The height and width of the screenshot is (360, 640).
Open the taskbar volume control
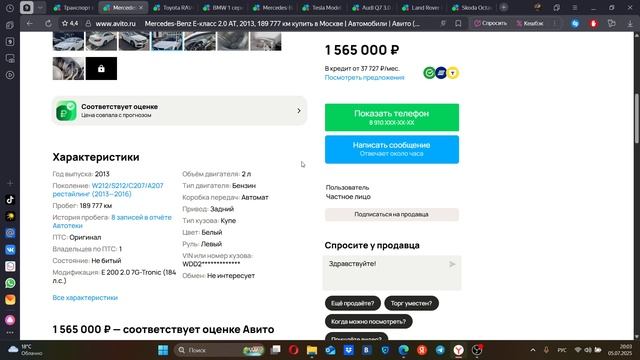[x=588, y=350]
